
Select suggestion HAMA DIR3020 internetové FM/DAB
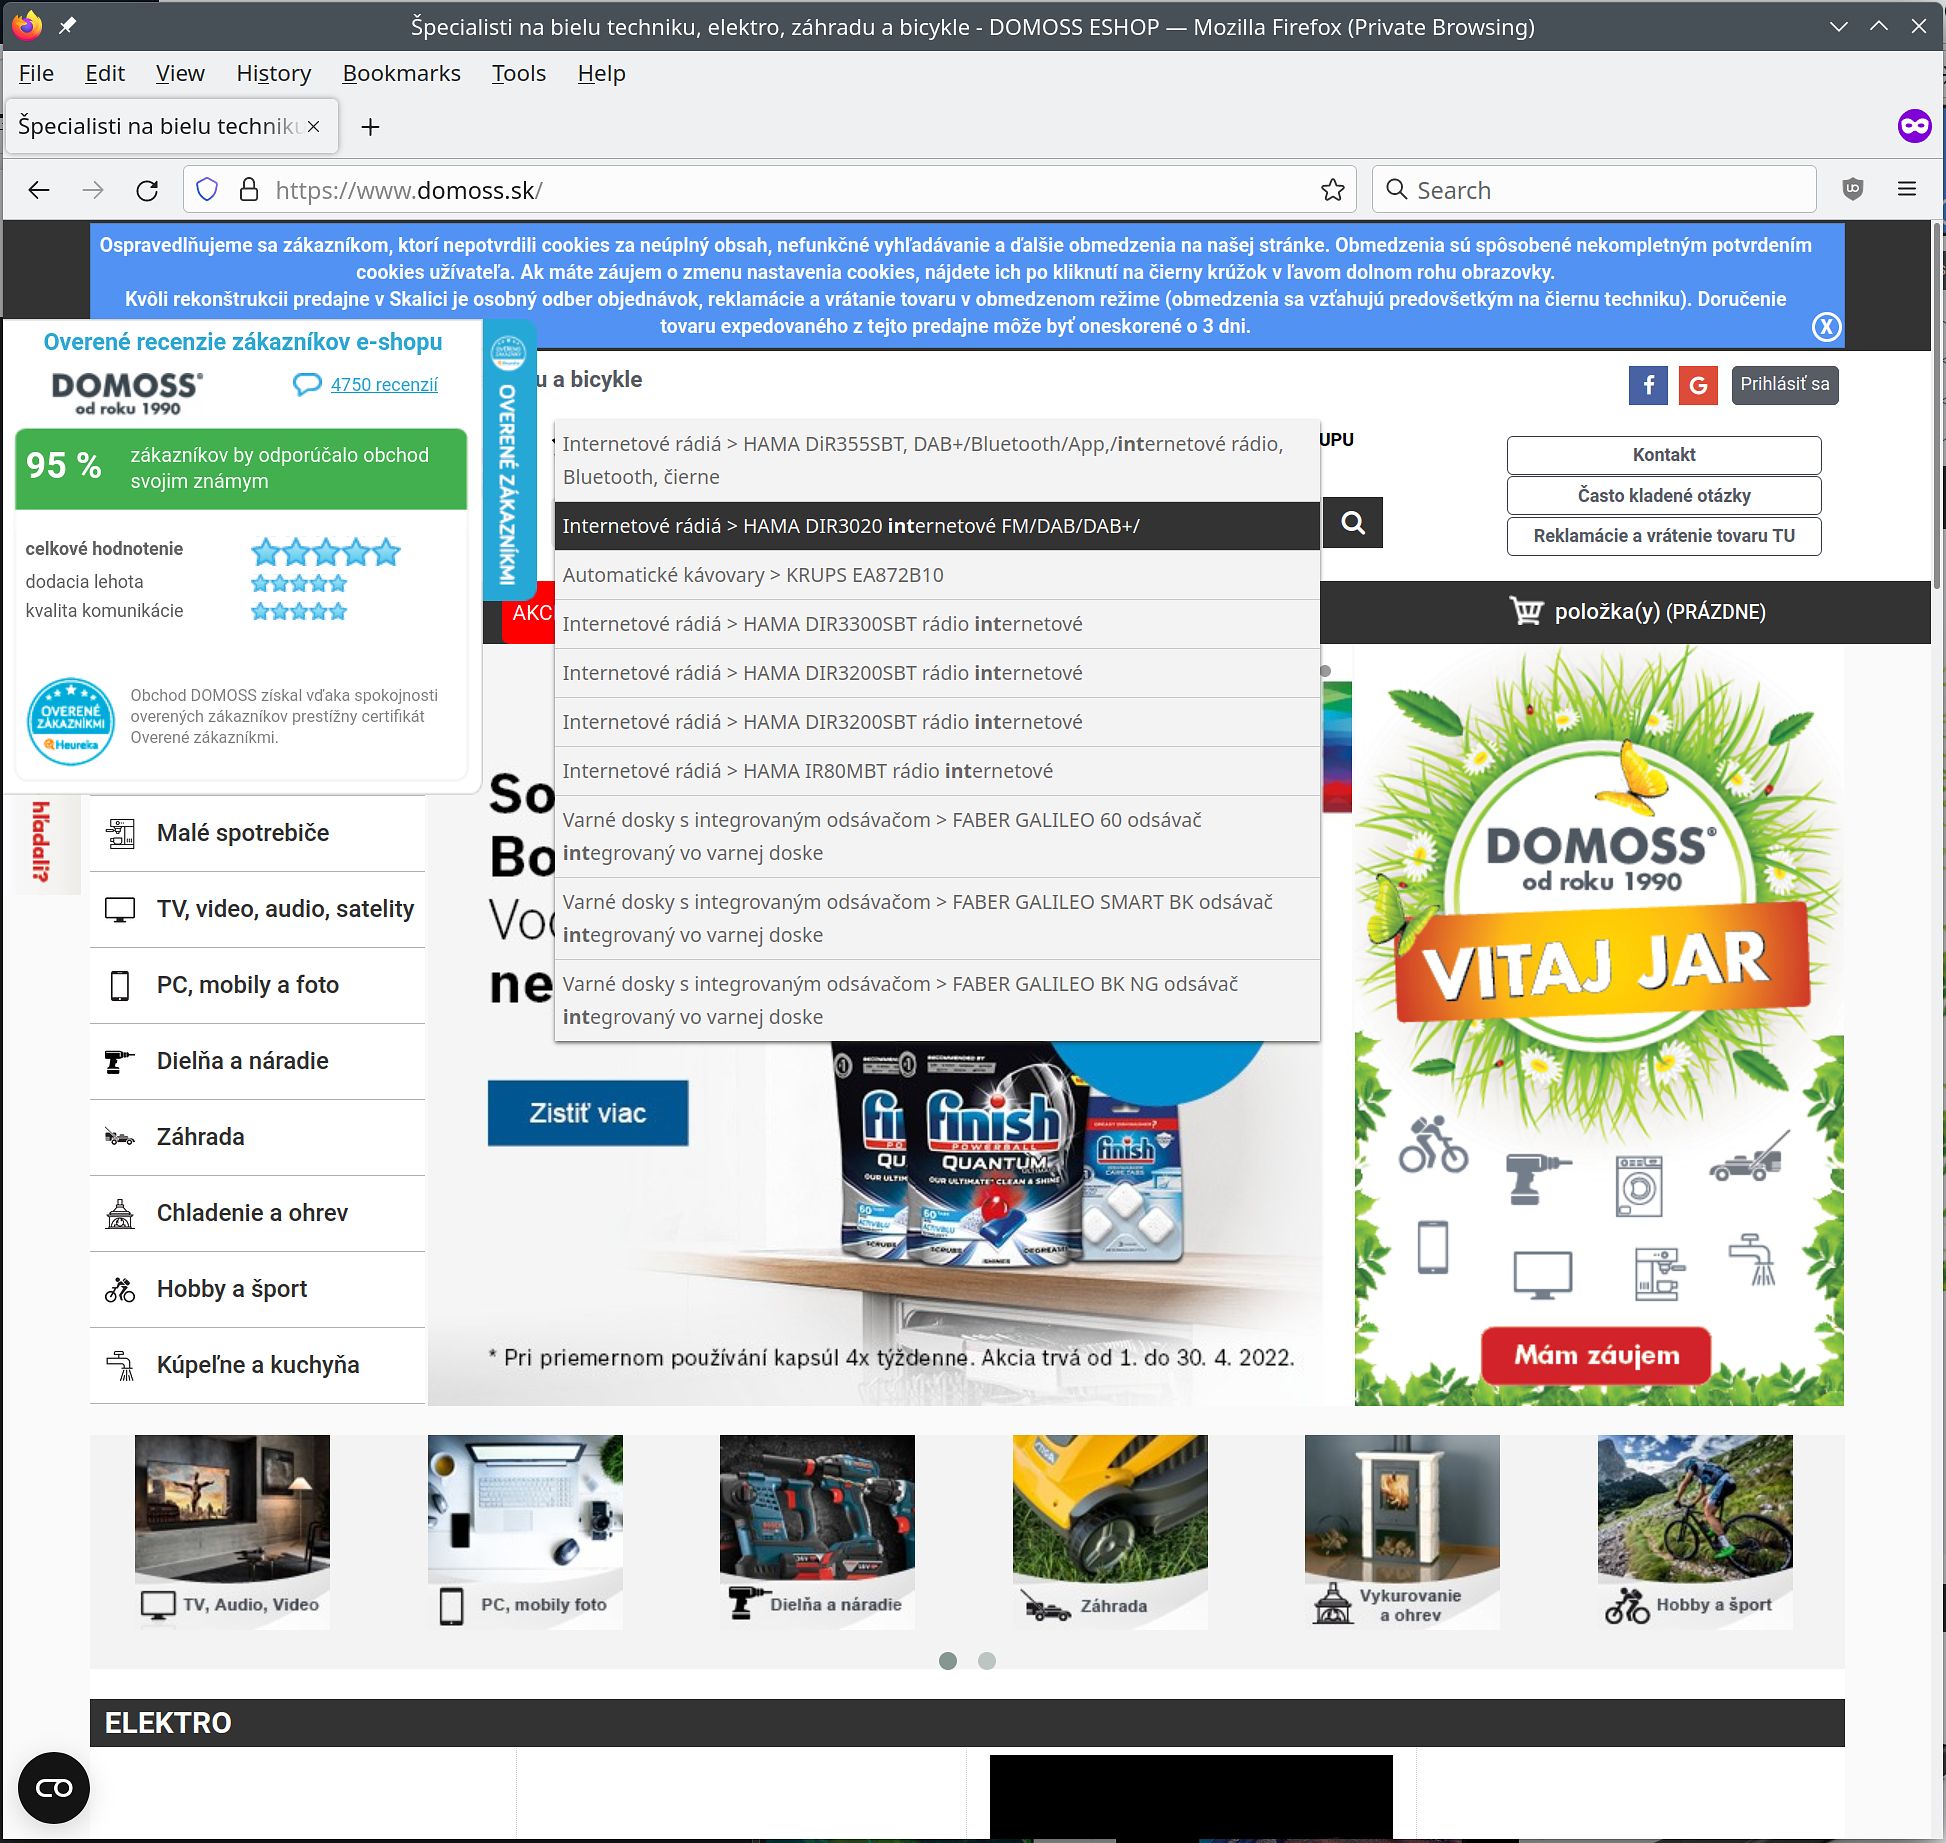click(937, 526)
